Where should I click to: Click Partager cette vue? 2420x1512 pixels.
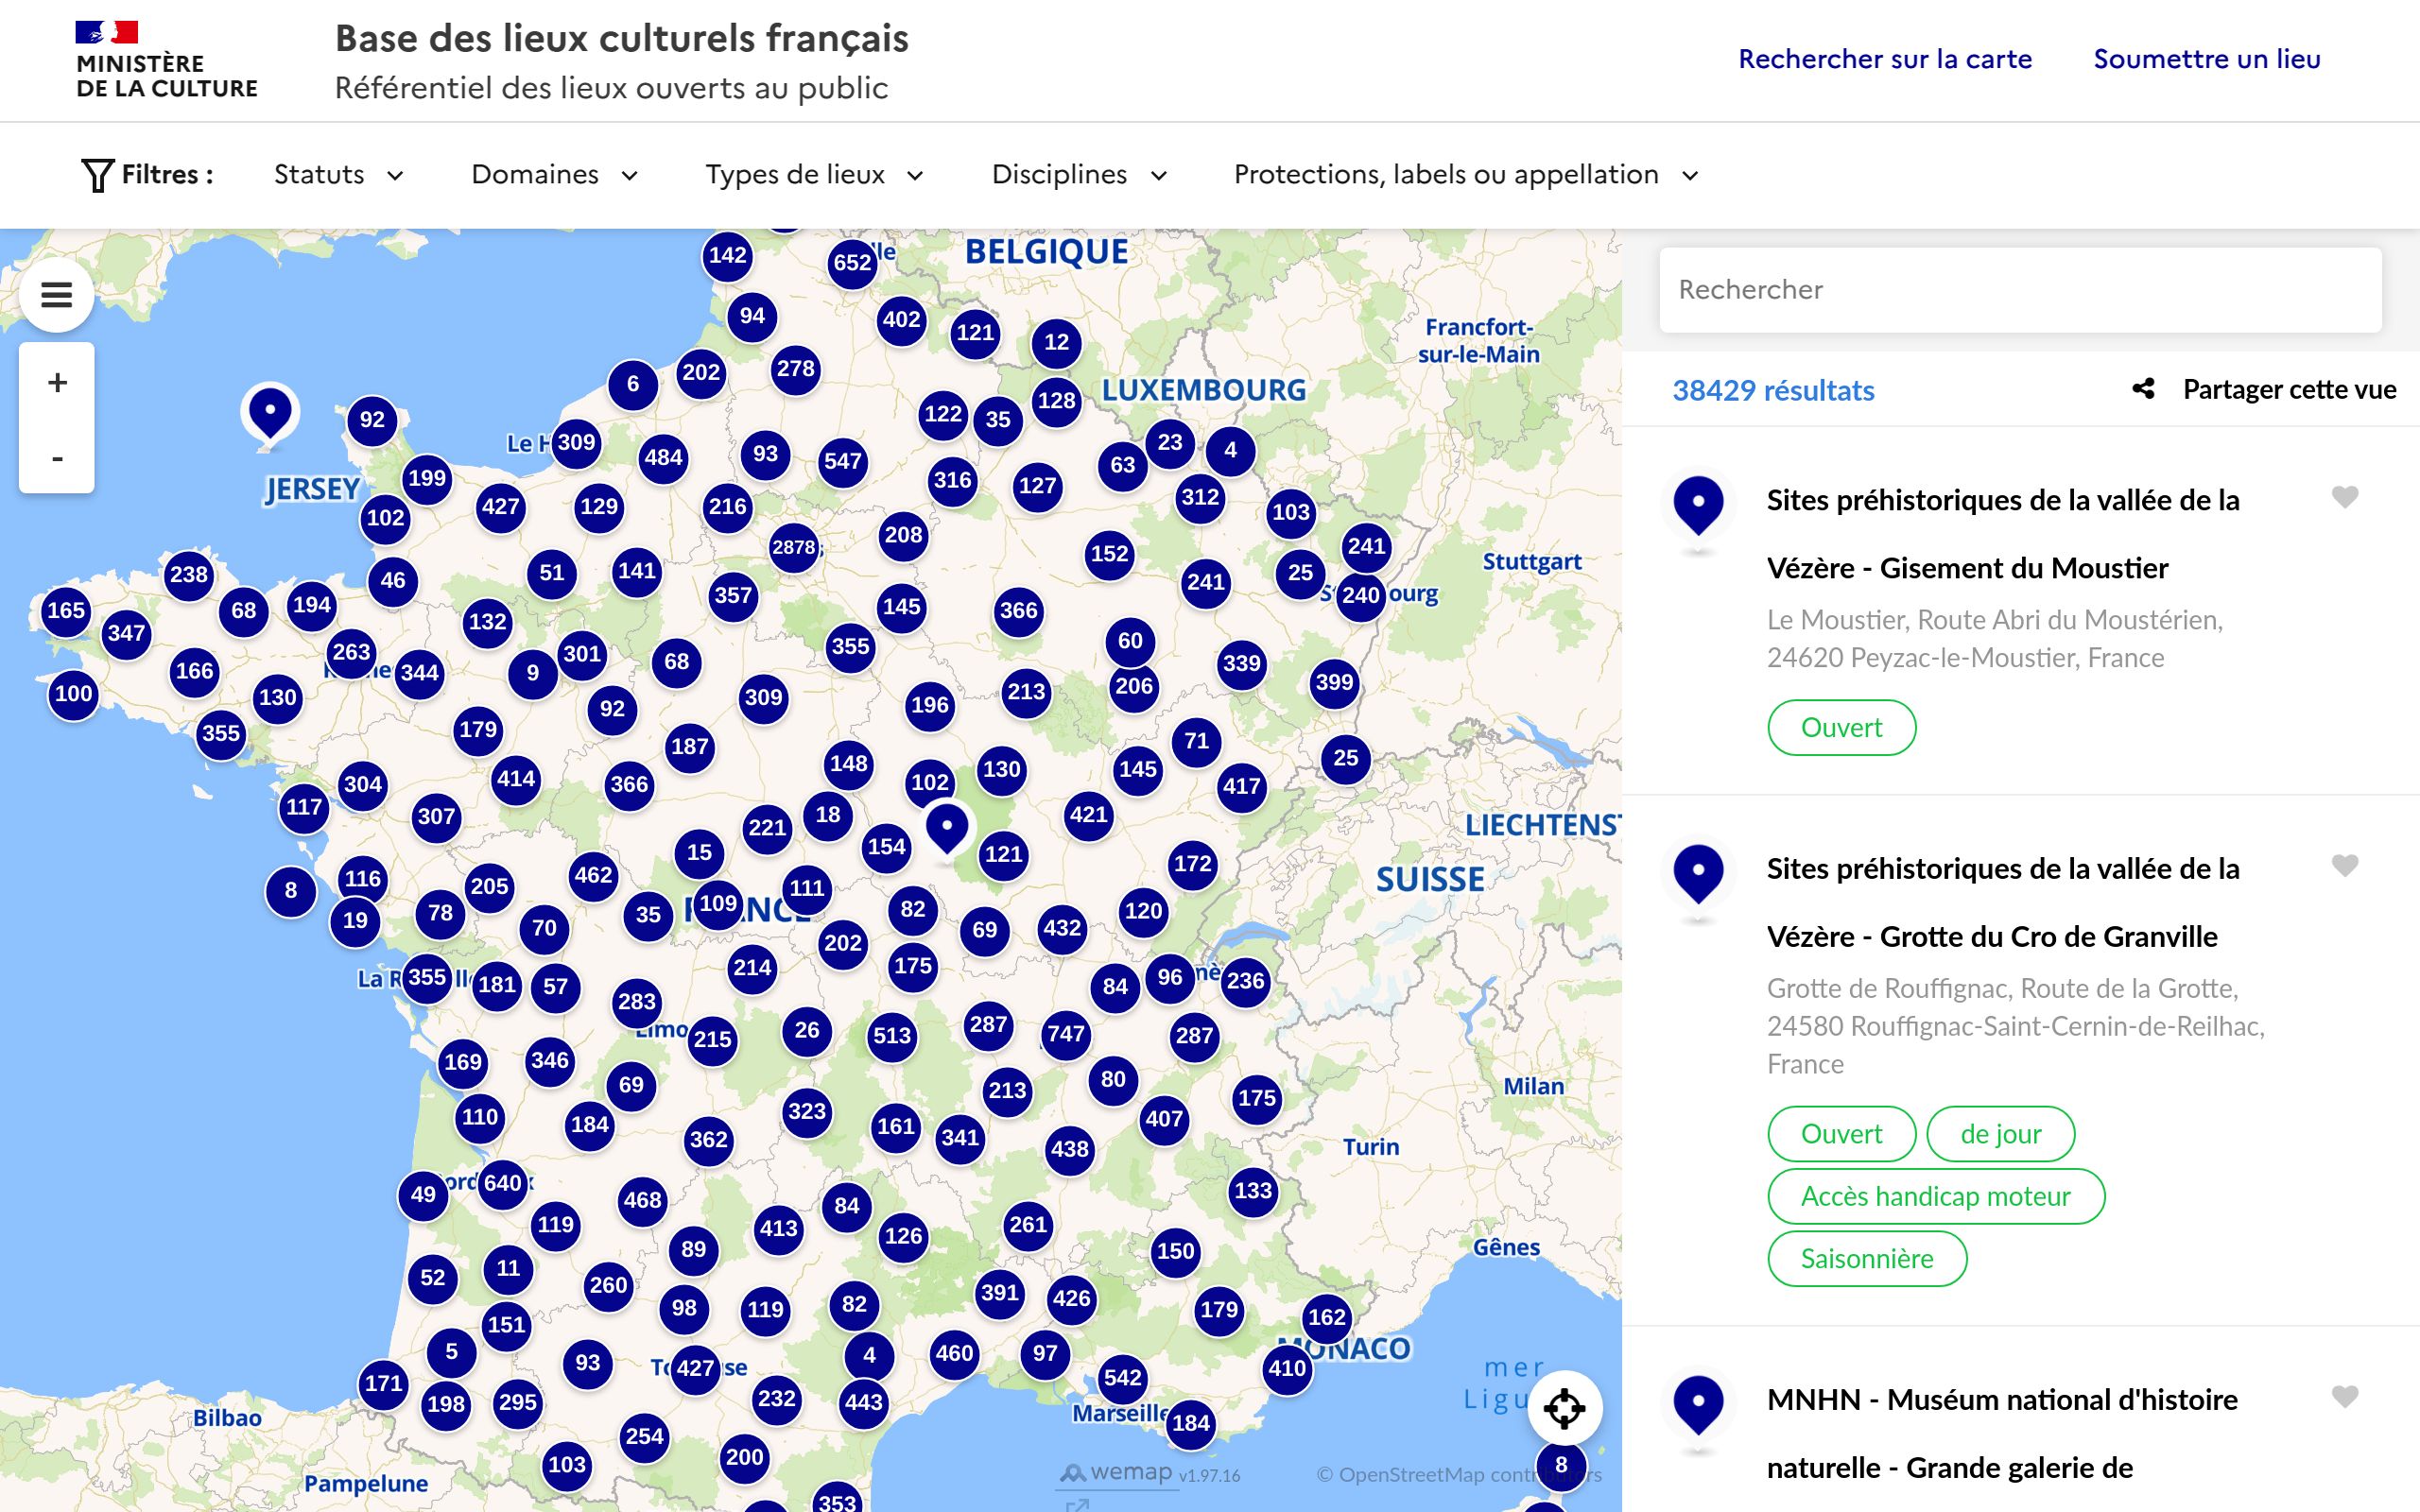pyautogui.click(x=2289, y=389)
